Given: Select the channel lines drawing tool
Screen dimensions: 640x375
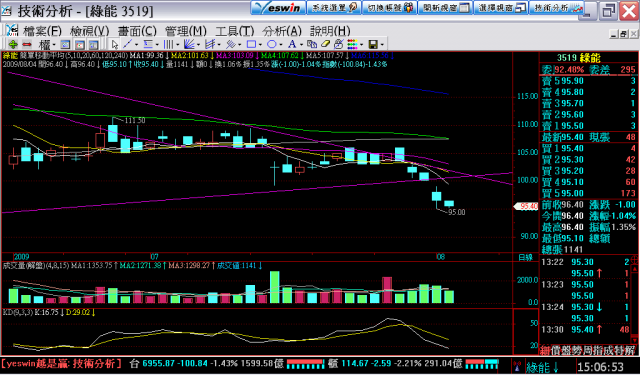Looking at the screenshot, I should tap(210, 44).
